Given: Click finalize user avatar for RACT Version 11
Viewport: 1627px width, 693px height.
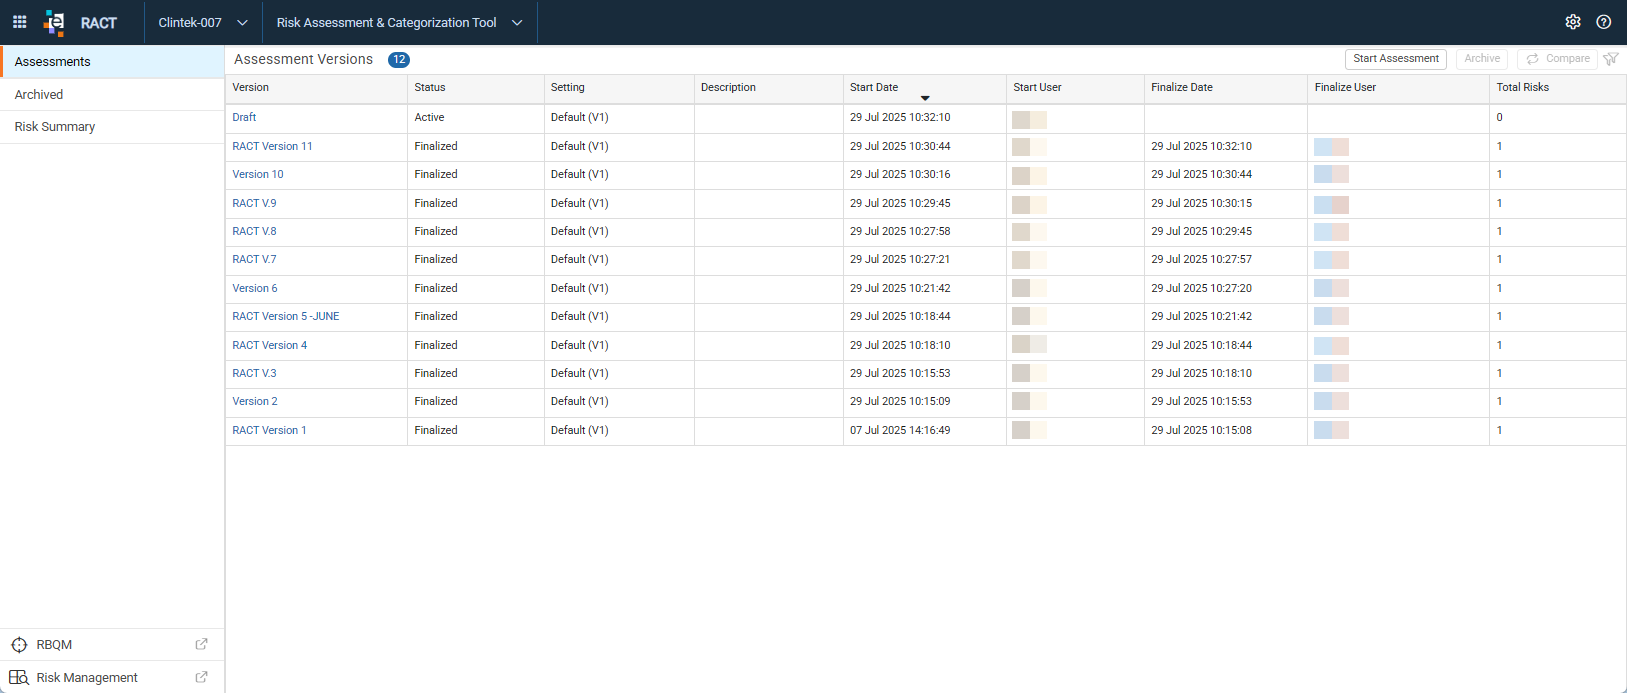Looking at the screenshot, I should (x=1331, y=147).
